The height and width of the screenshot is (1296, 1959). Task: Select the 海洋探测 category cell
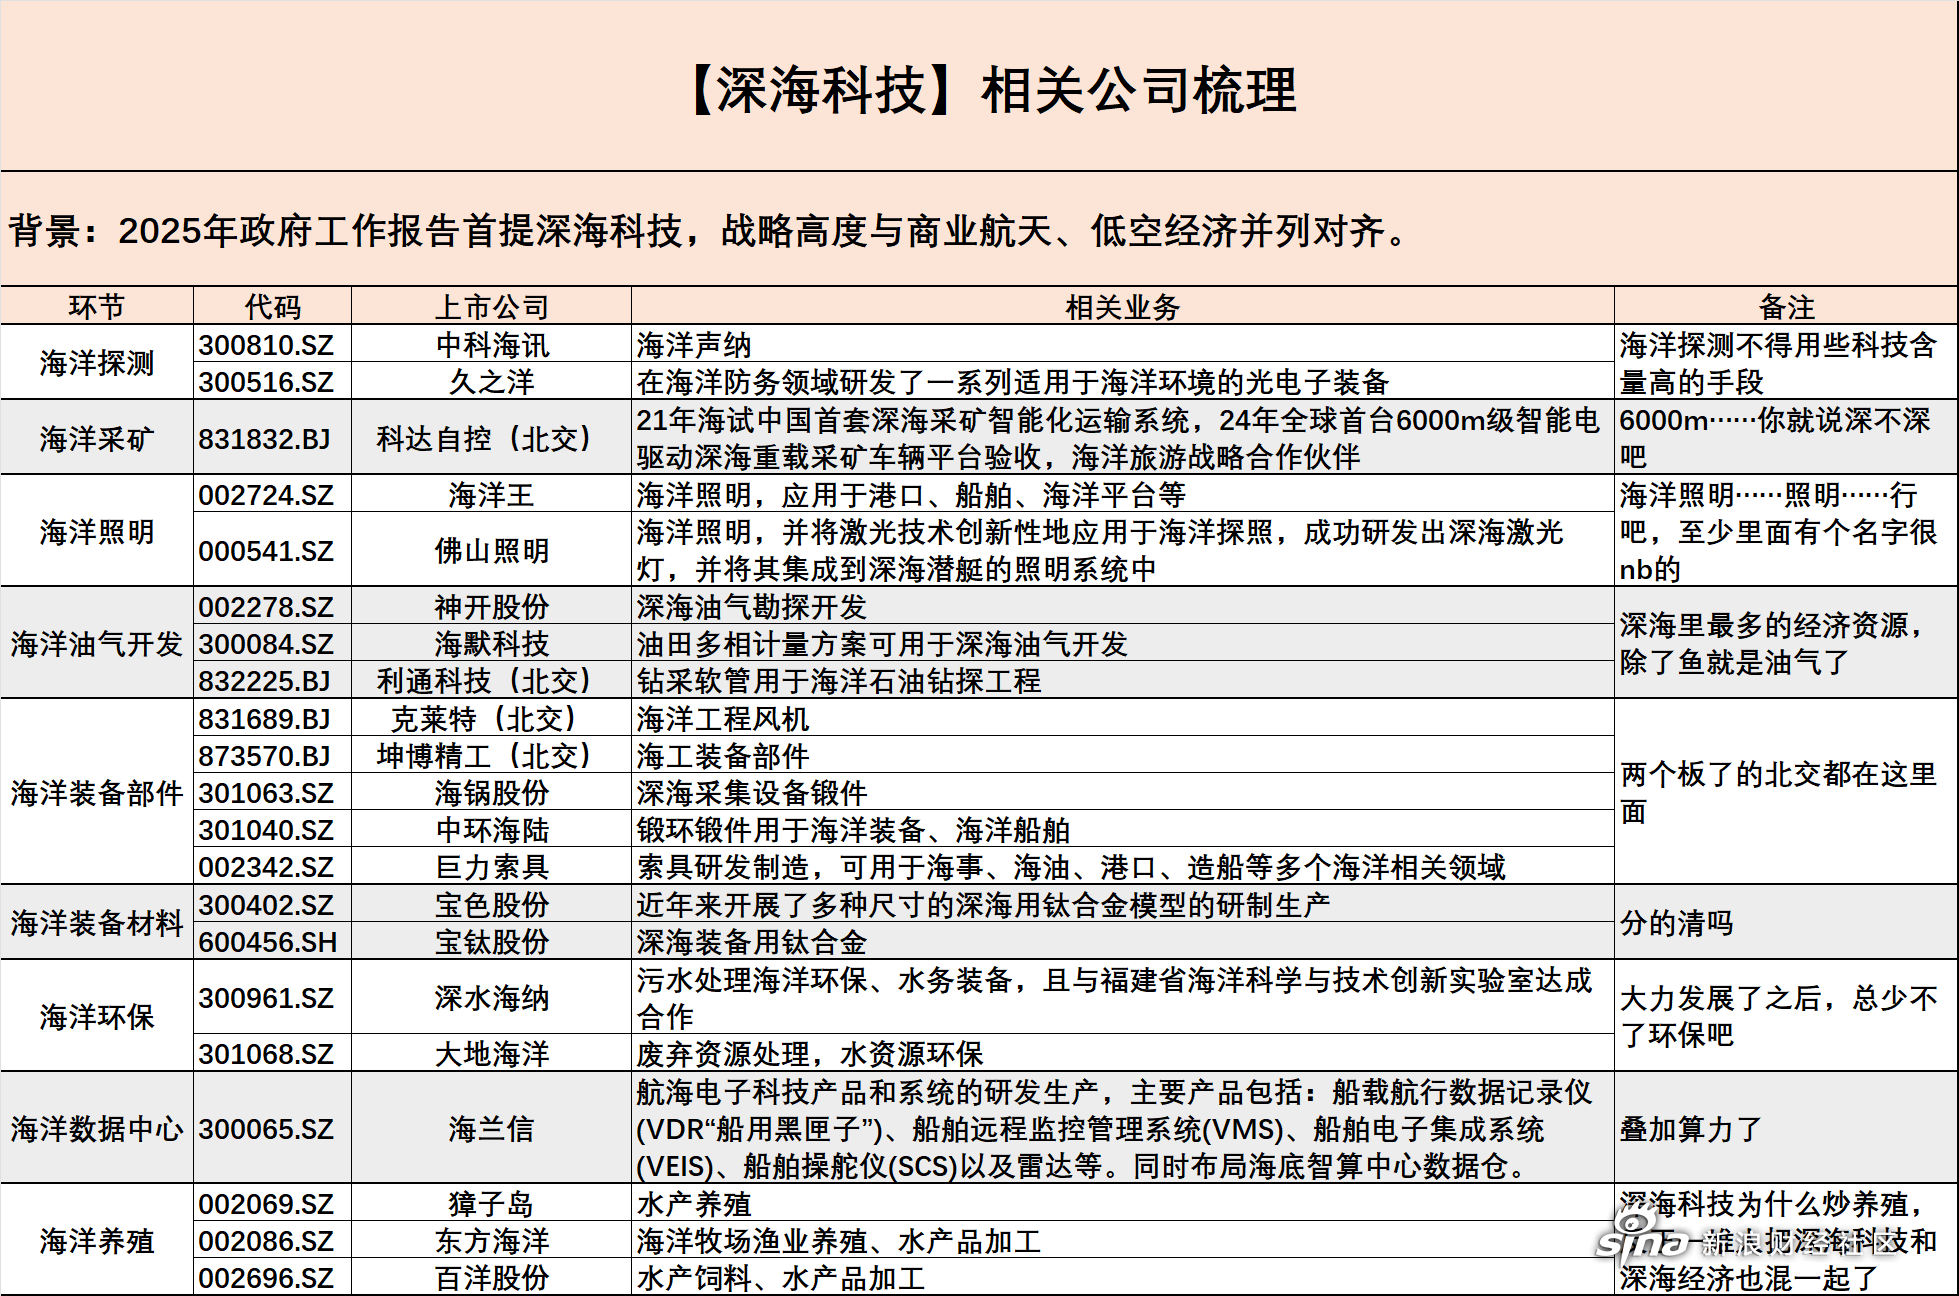[97, 363]
